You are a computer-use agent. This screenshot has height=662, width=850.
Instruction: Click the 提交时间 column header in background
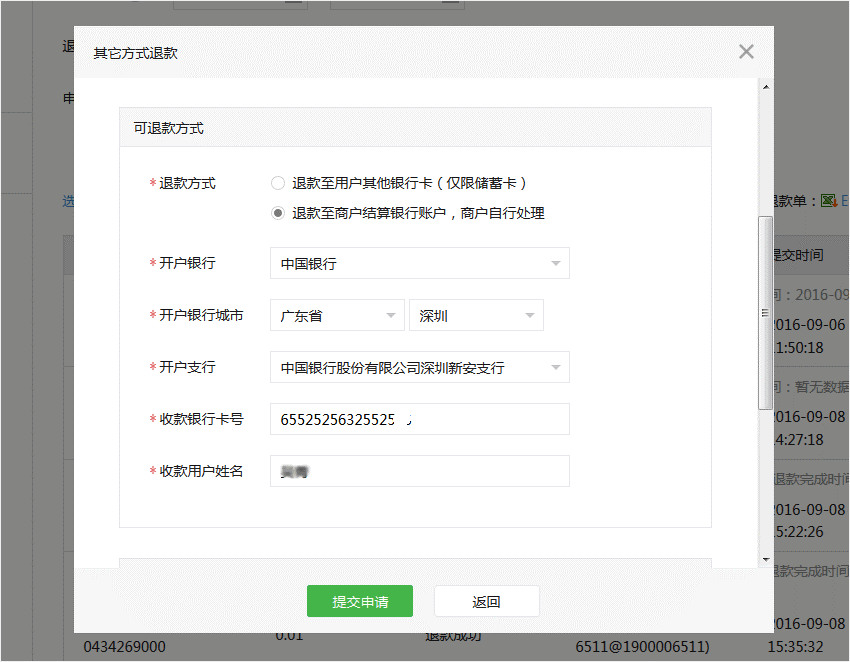pyautogui.click(x=798, y=255)
